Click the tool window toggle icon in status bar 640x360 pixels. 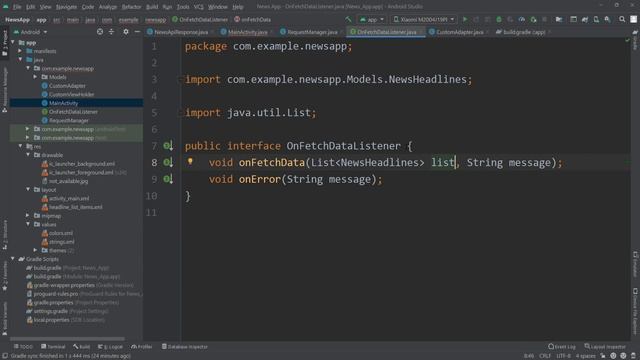pyautogui.click(x=4, y=356)
